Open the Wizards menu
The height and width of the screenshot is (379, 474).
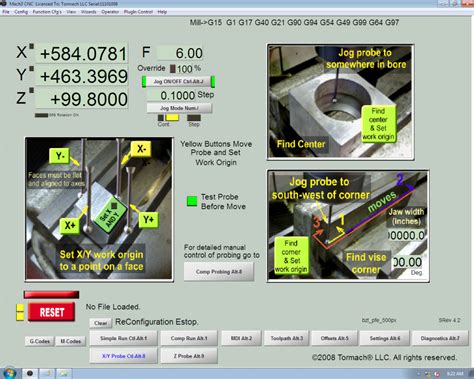click(89, 12)
